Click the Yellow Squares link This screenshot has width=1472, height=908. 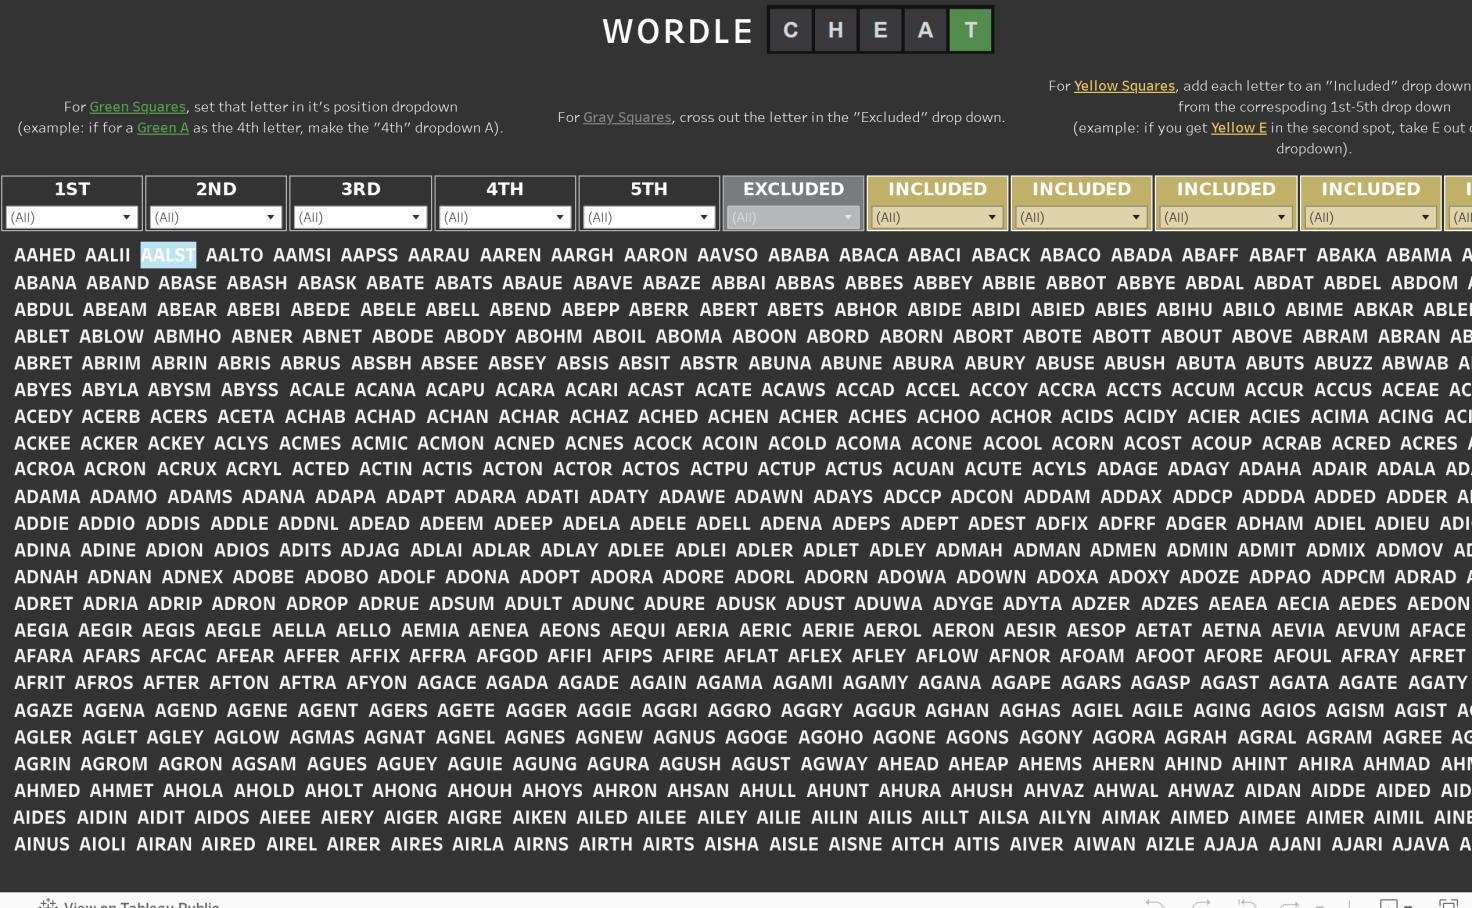click(1124, 86)
